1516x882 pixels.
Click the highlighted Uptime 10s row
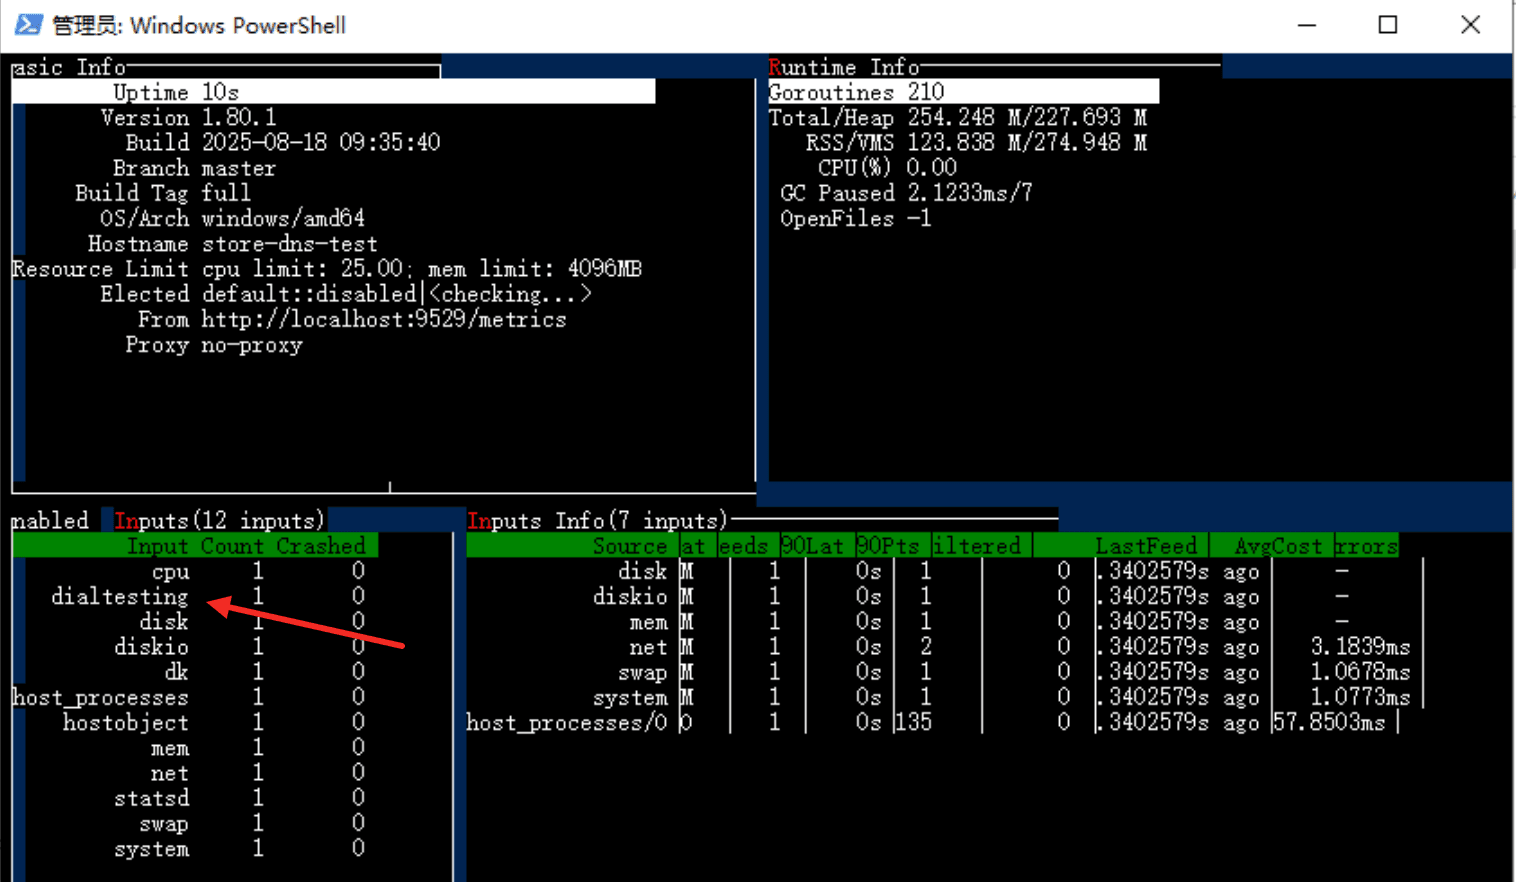pyautogui.click(x=334, y=92)
